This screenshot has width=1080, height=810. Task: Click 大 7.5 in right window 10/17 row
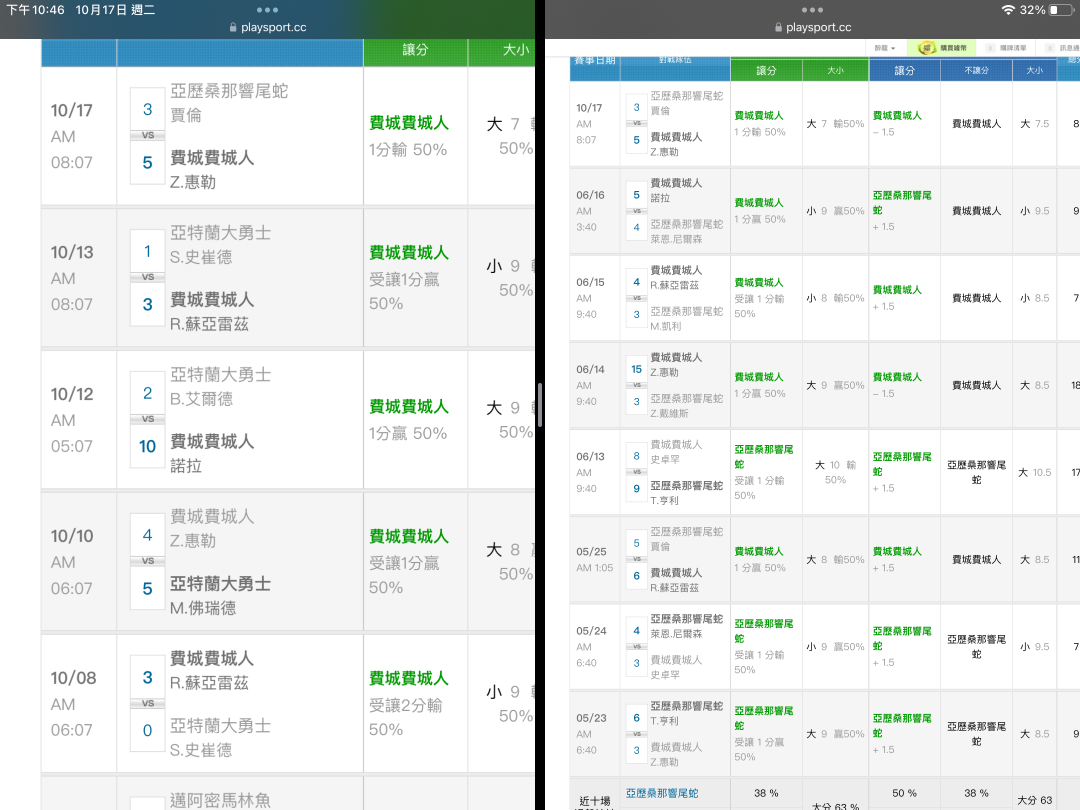(x=1035, y=124)
